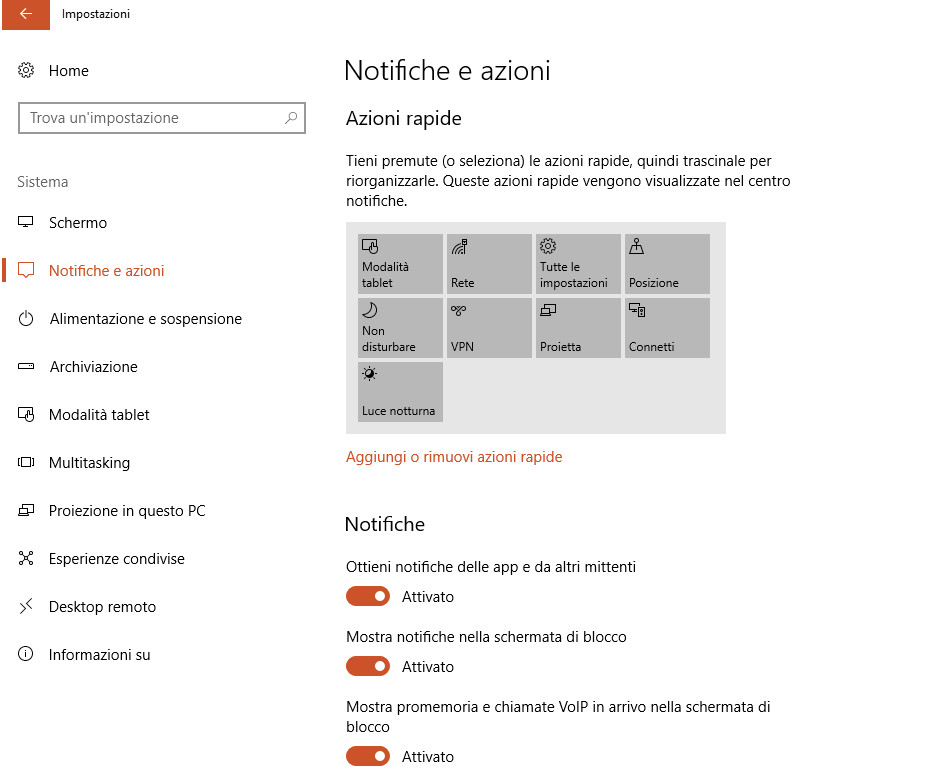
Task: Go to Alimentazione e sospensione
Action: click(145, 319)
